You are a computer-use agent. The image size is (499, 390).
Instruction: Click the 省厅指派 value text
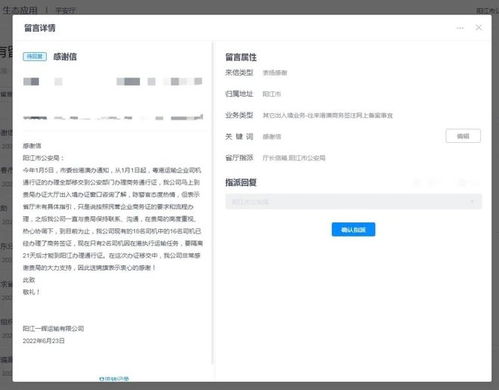[294, 158]
